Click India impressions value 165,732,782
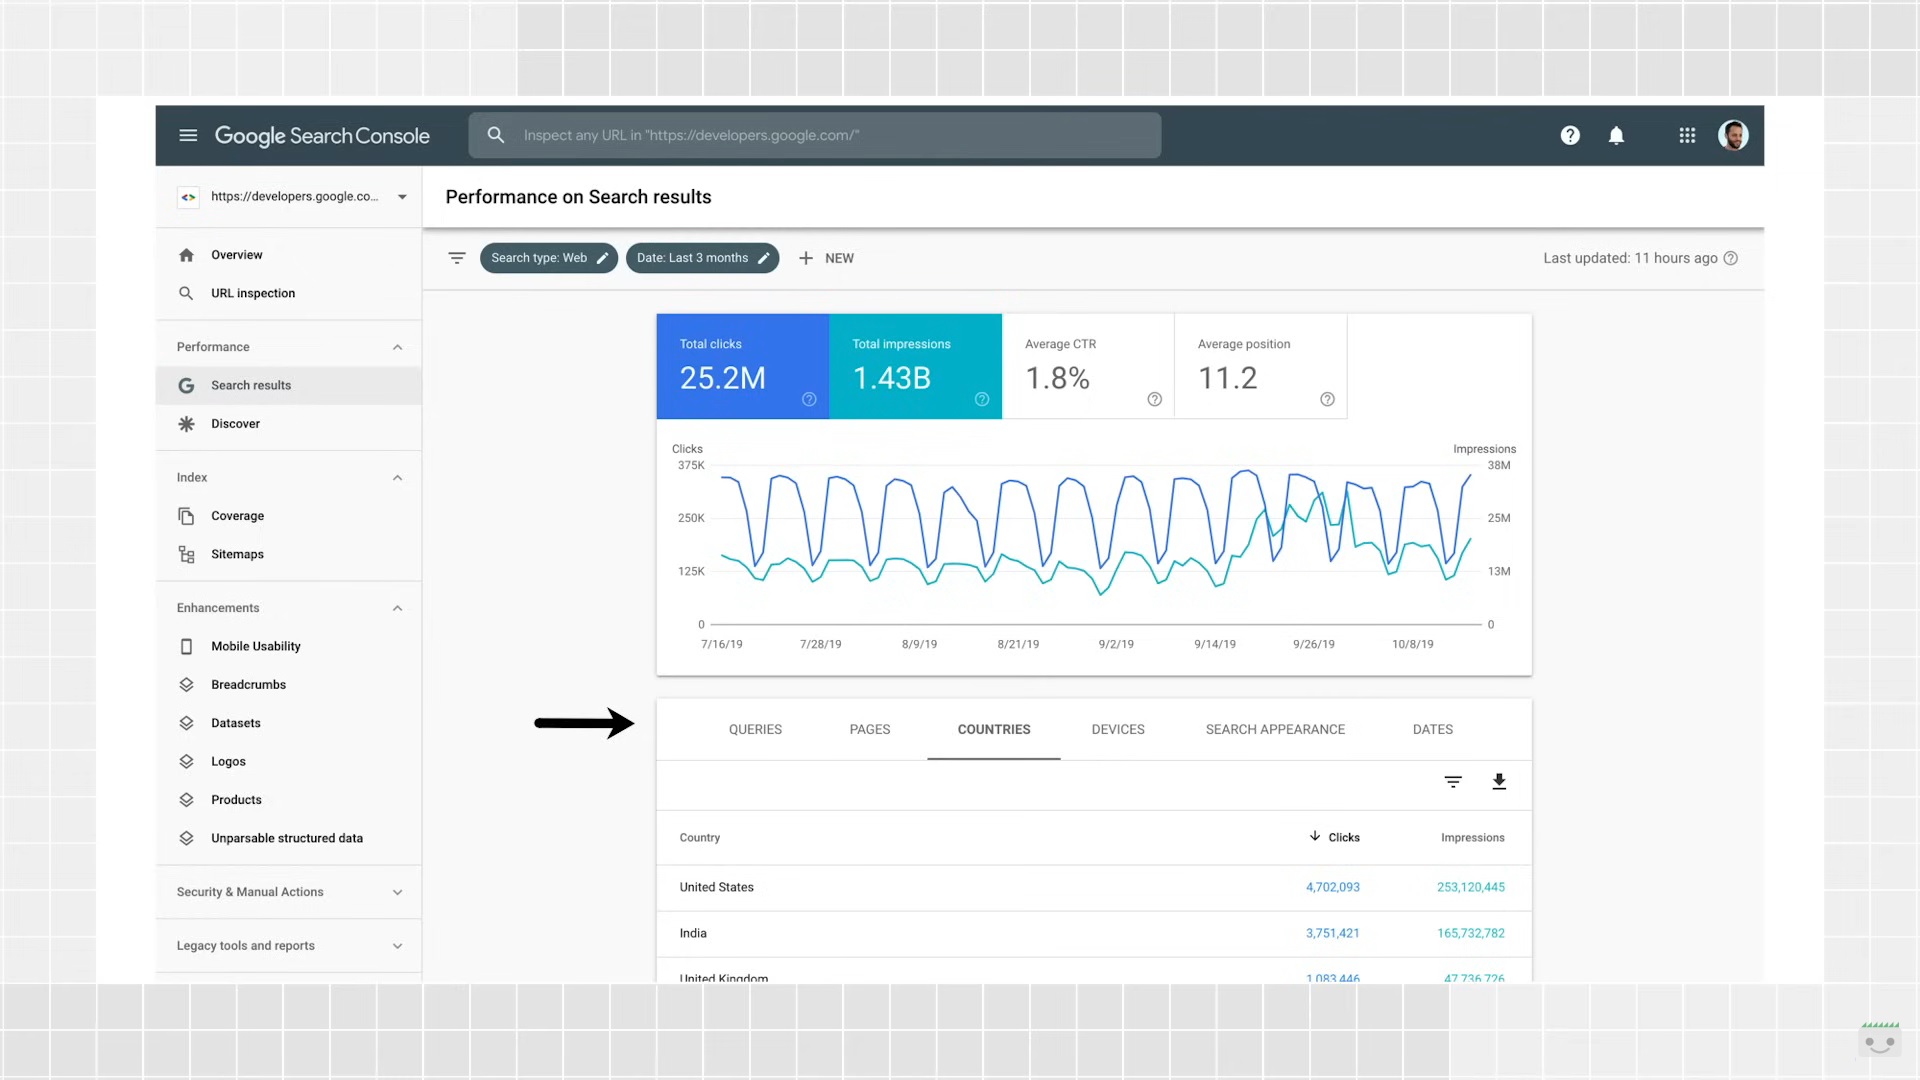Screen dimensions: 1920x1080 1470,933
